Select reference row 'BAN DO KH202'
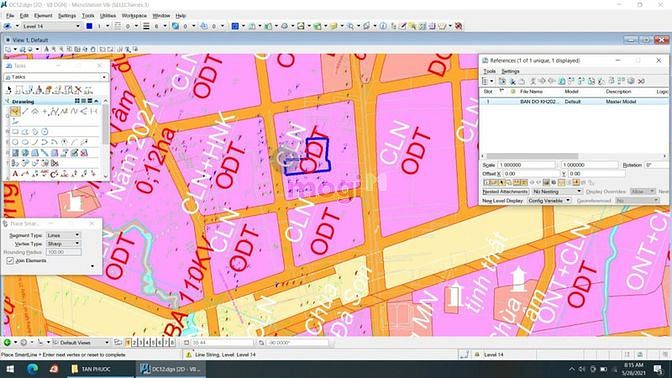672x378 pixels. pyautogui.click(x=574, y=102)
